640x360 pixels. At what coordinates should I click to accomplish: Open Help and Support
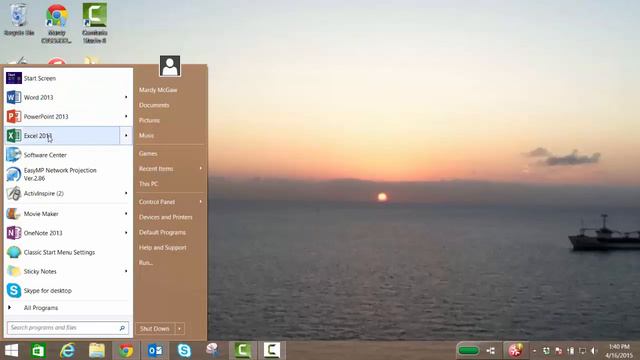pos(162,247)
